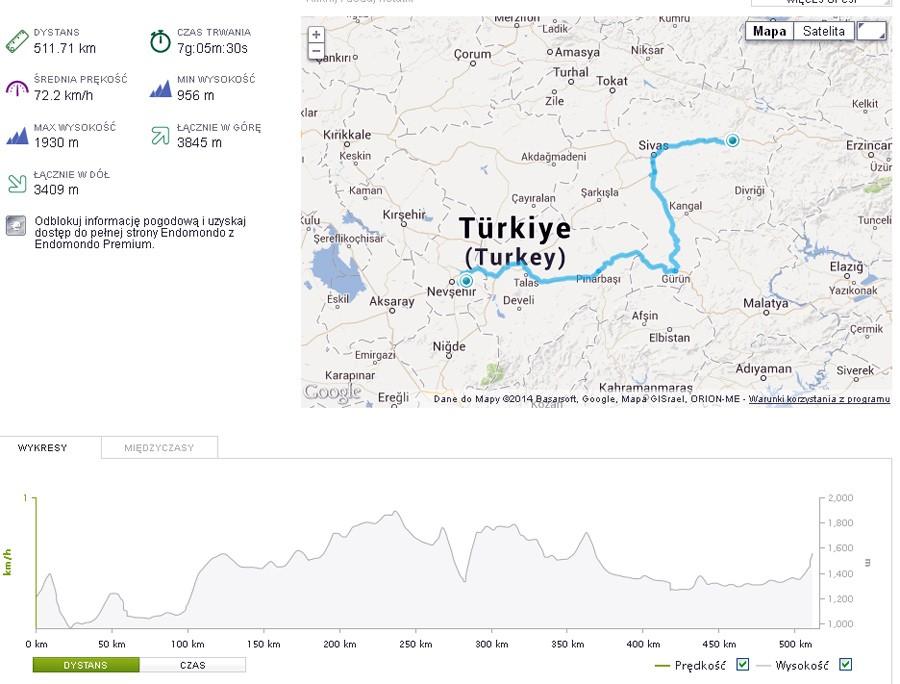The image size is (900, 684).
Task: Click the max altitude mountain icon
Action: (x=17, y=136)
